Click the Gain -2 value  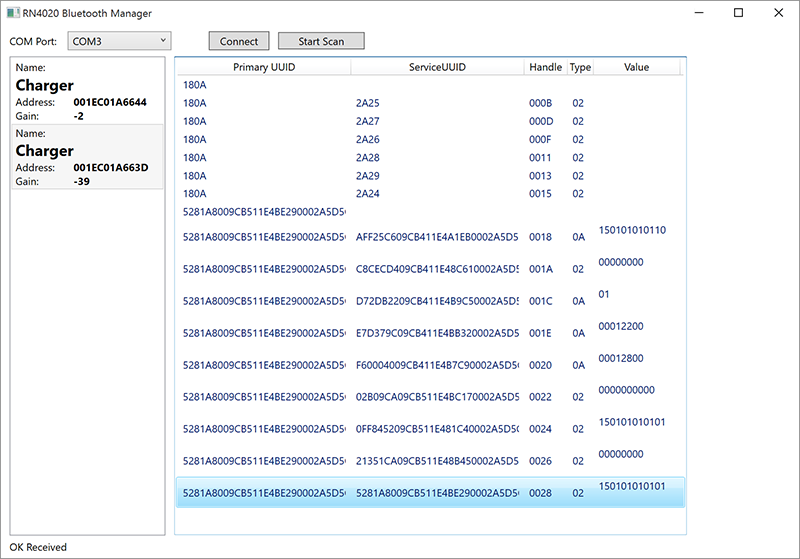click(x=78, y=116)
